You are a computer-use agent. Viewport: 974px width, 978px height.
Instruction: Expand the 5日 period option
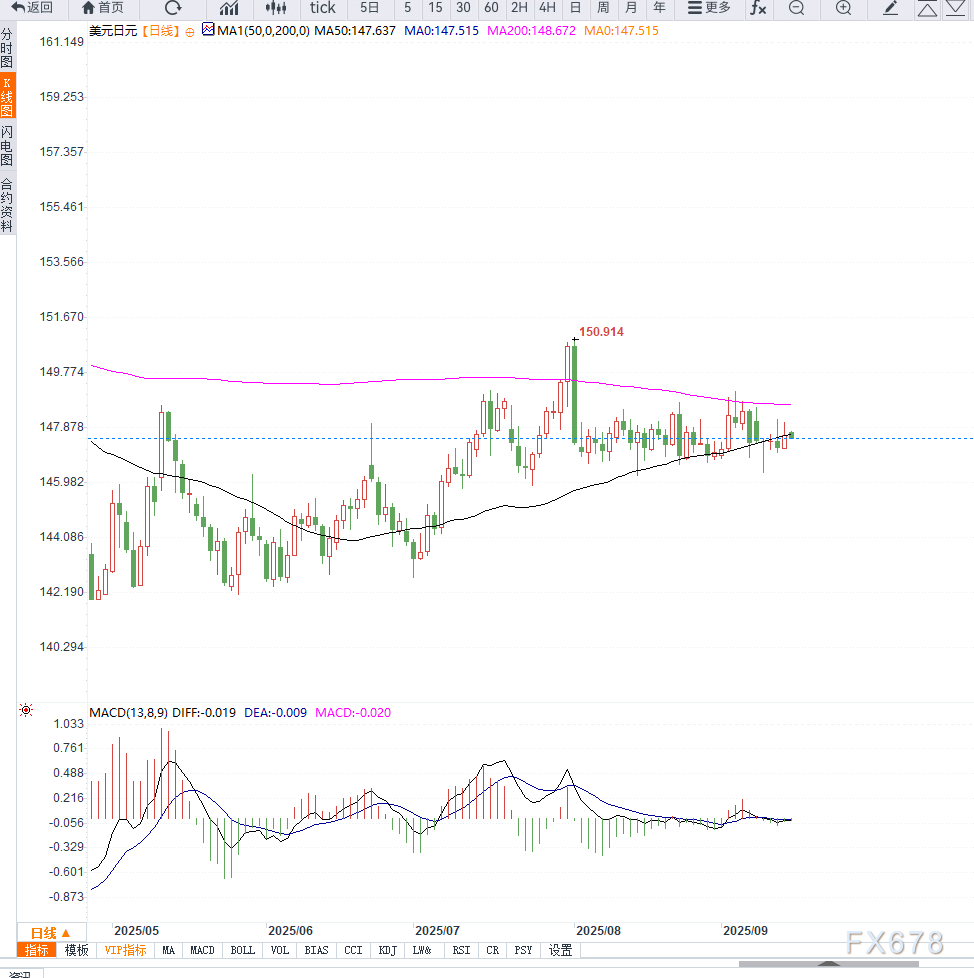(x=370, y=8)
